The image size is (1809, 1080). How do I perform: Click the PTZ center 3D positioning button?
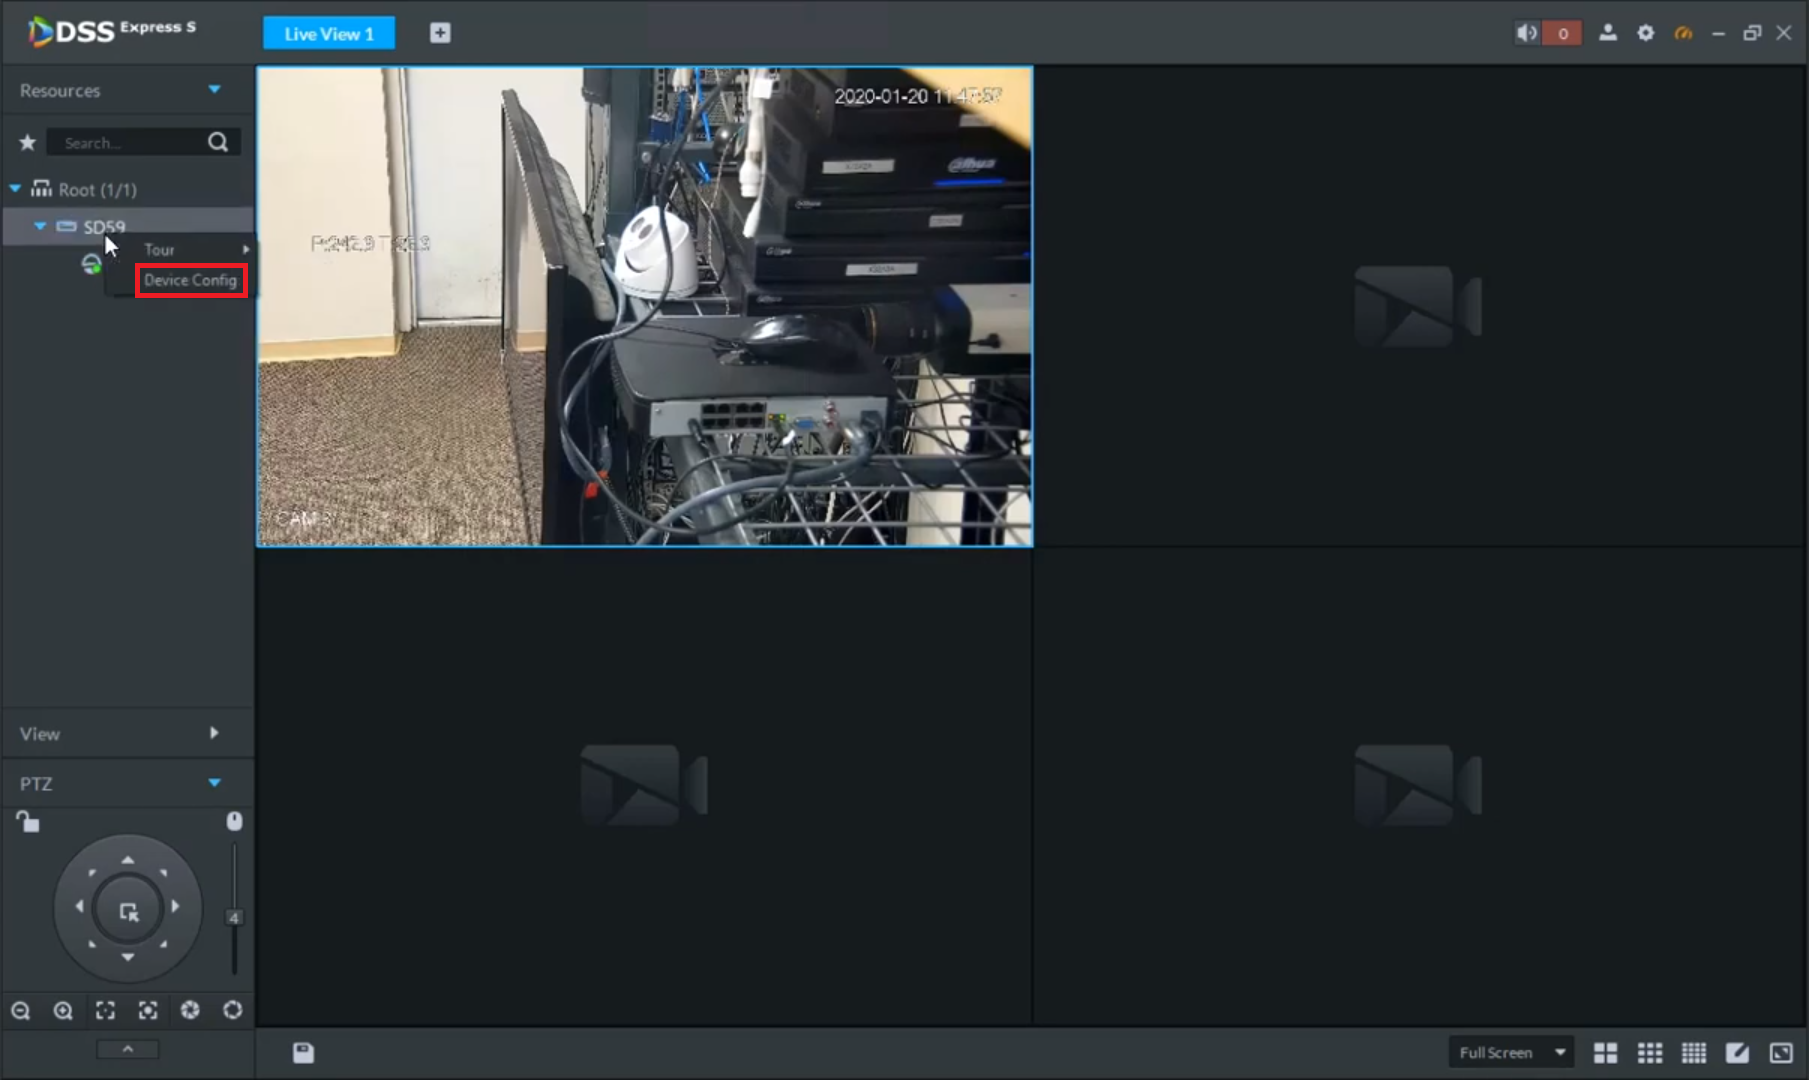pyautogui.click(x=128, y=910)
